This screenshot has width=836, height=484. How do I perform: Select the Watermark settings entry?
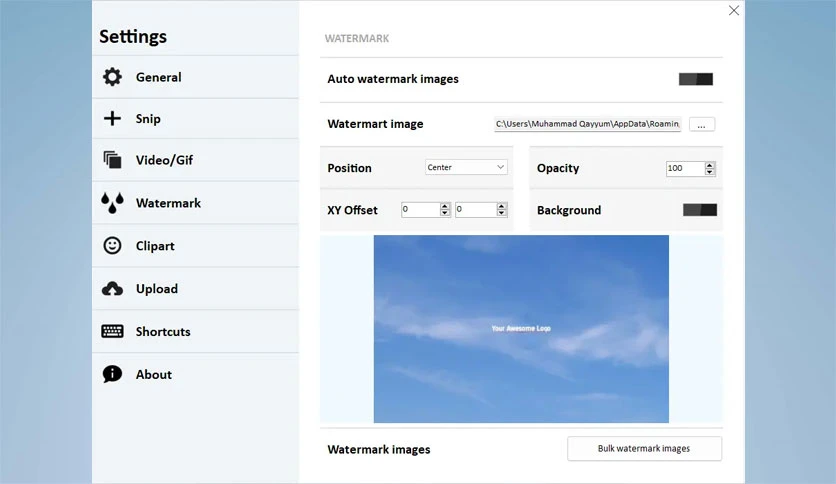[x=196, y=203]
